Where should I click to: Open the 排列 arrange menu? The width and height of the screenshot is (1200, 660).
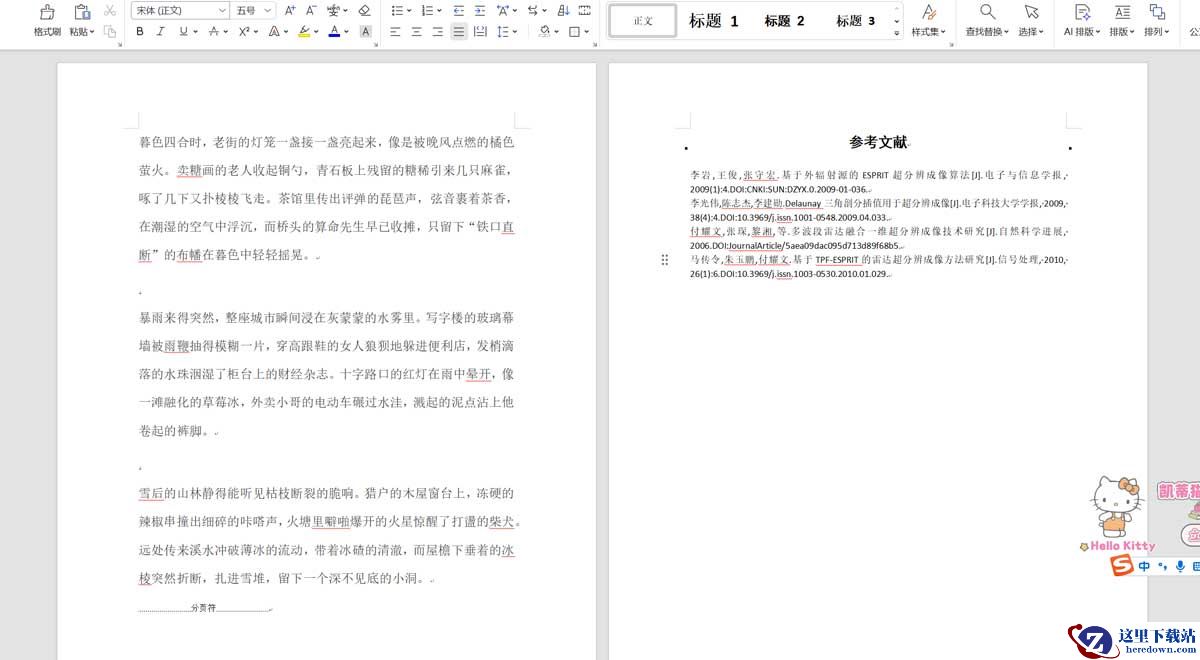click(x=1157, y=21)
